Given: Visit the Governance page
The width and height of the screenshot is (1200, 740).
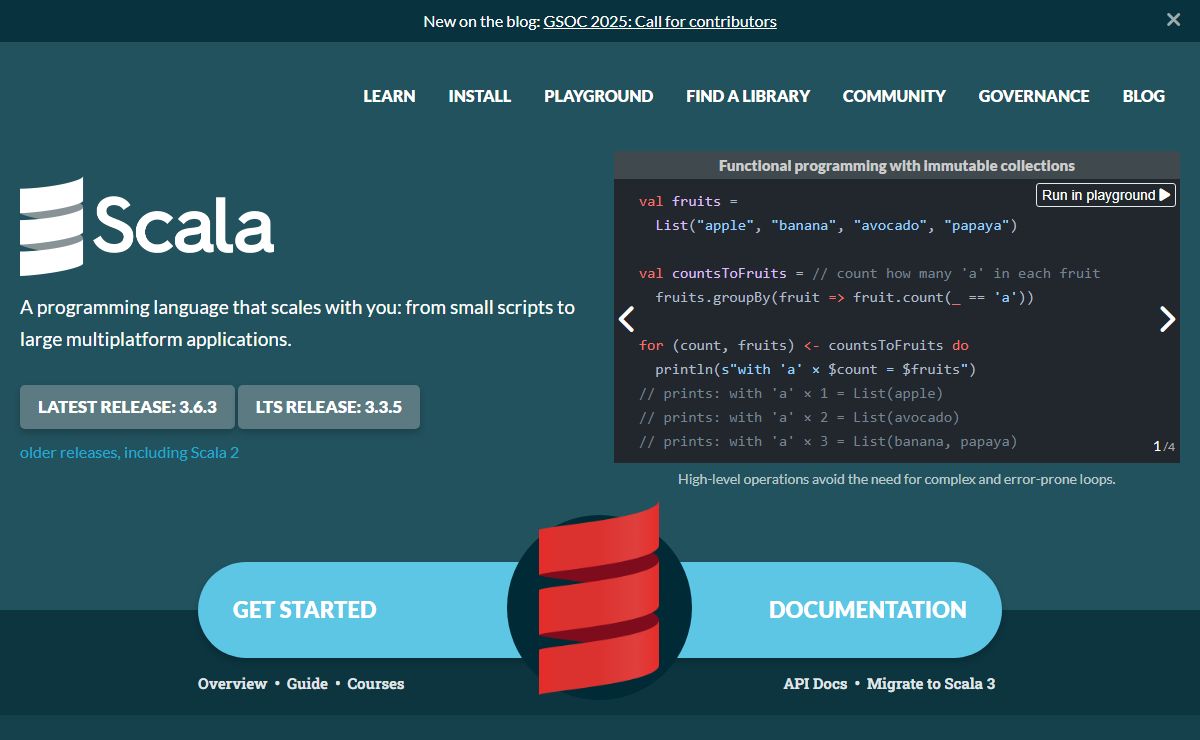Looking at the screenshot, I should pyautogui.click(x=1034, y=96).
